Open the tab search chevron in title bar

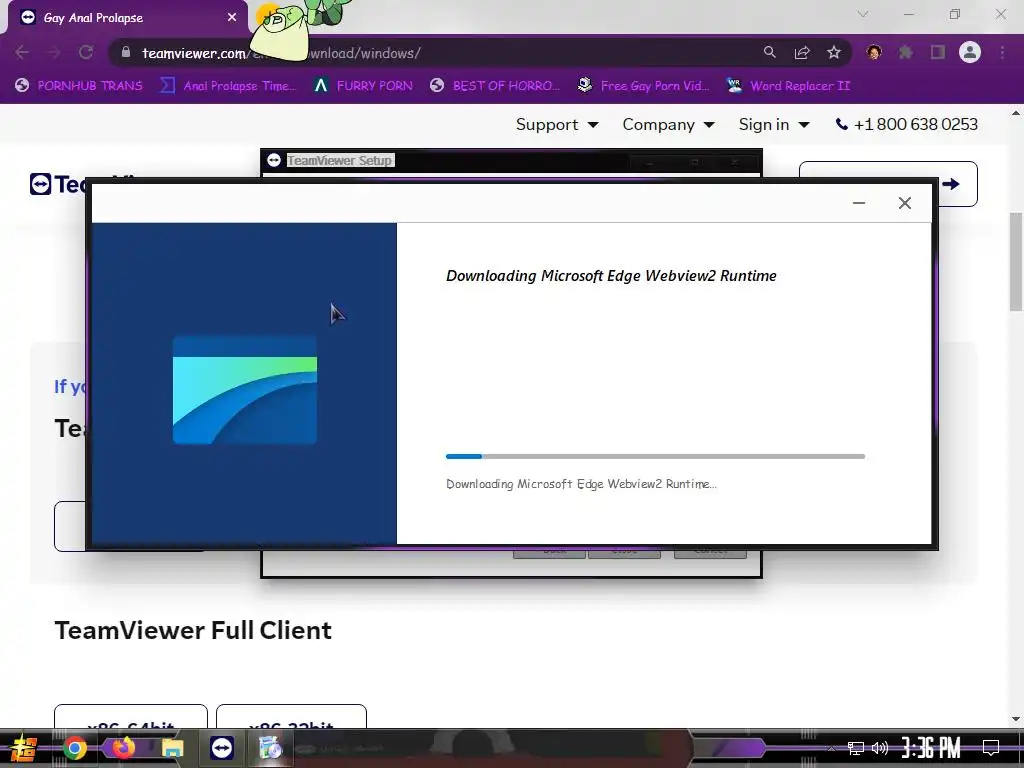[x=863, y=14]
